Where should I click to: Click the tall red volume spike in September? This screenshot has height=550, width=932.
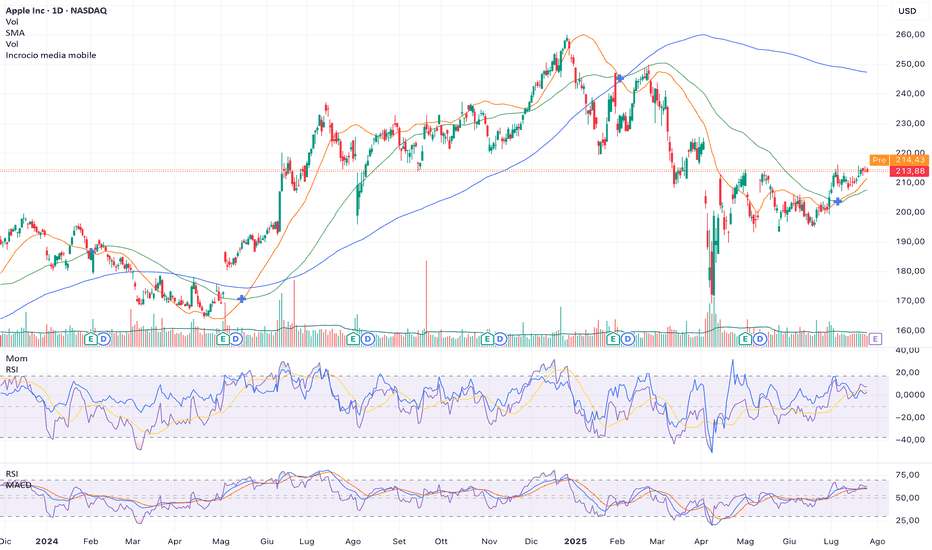point(426,303)
